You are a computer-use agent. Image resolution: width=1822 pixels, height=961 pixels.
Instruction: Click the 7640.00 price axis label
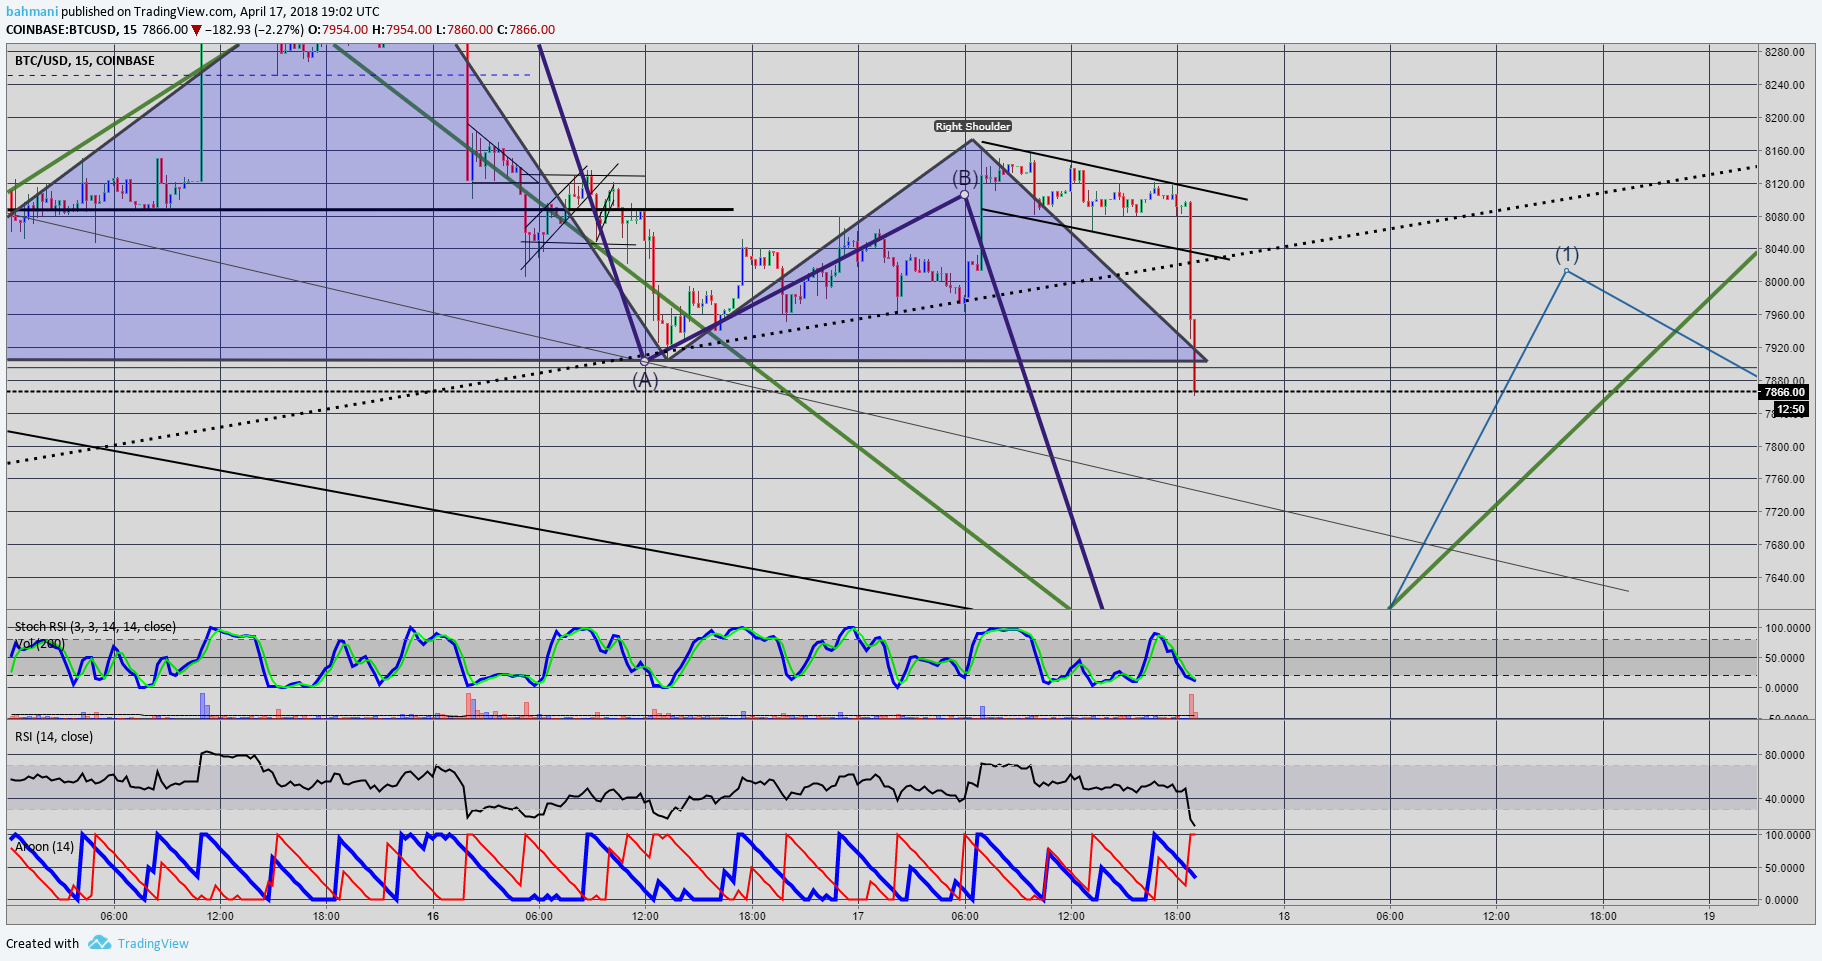(x=1785, y=578)
